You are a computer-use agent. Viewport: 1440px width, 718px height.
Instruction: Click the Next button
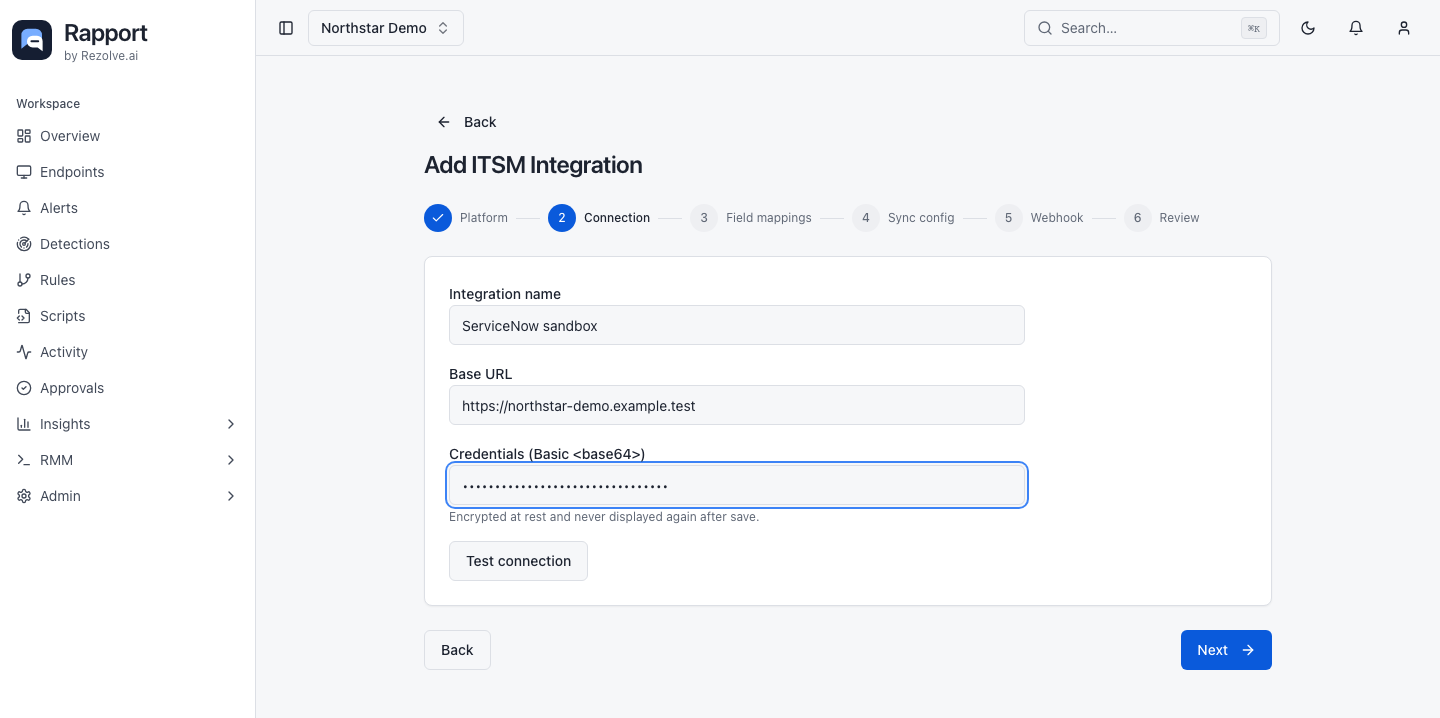[1226, 650]
